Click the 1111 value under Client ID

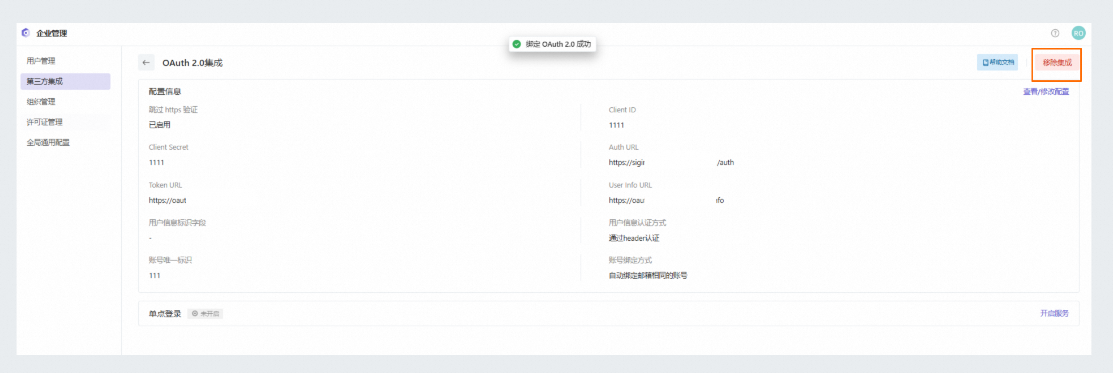(616, 124)
